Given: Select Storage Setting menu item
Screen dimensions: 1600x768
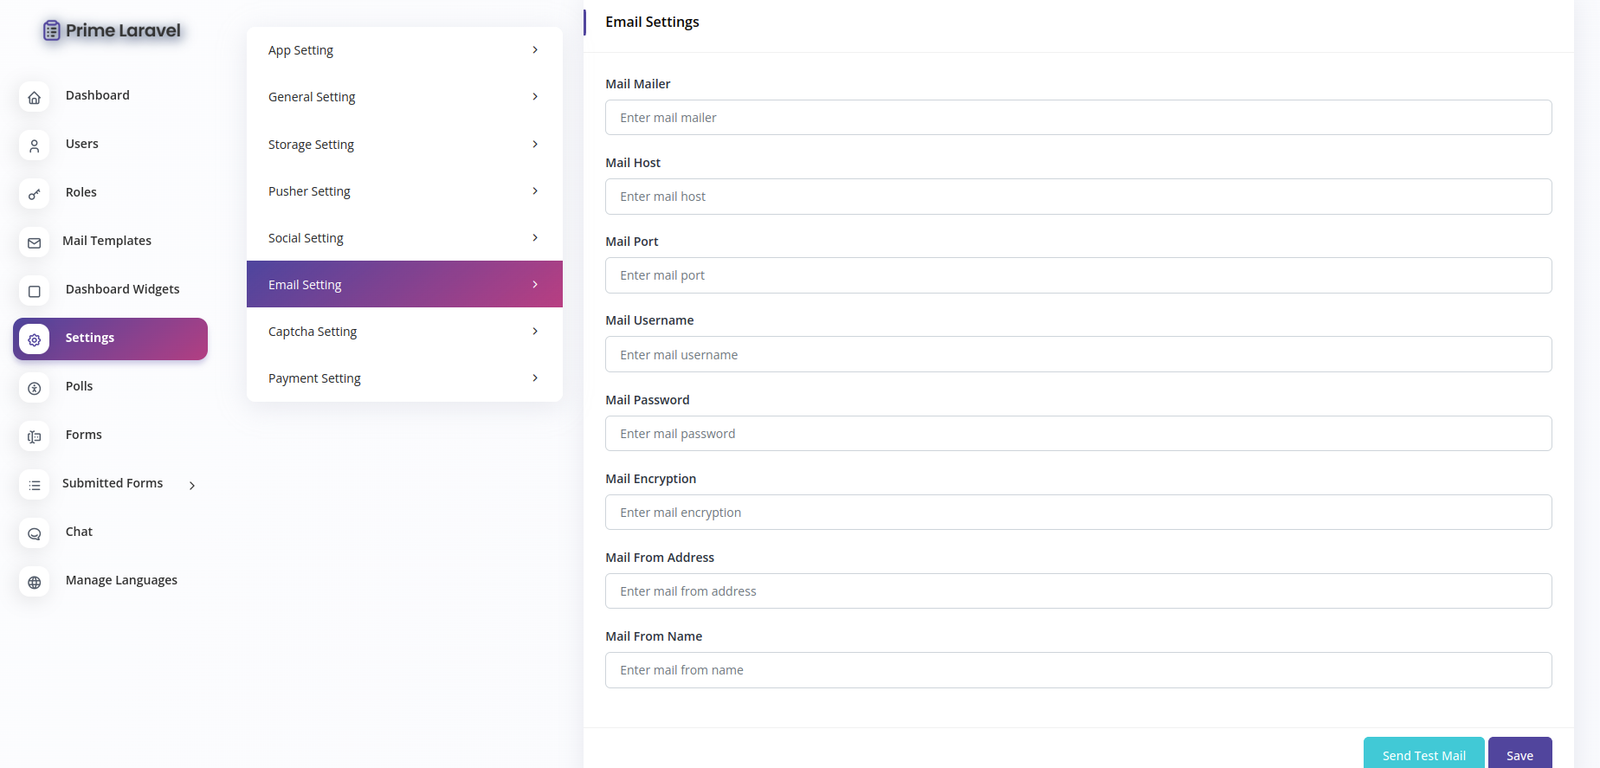Looking at the screenshot, I should (x=311, y=145).
